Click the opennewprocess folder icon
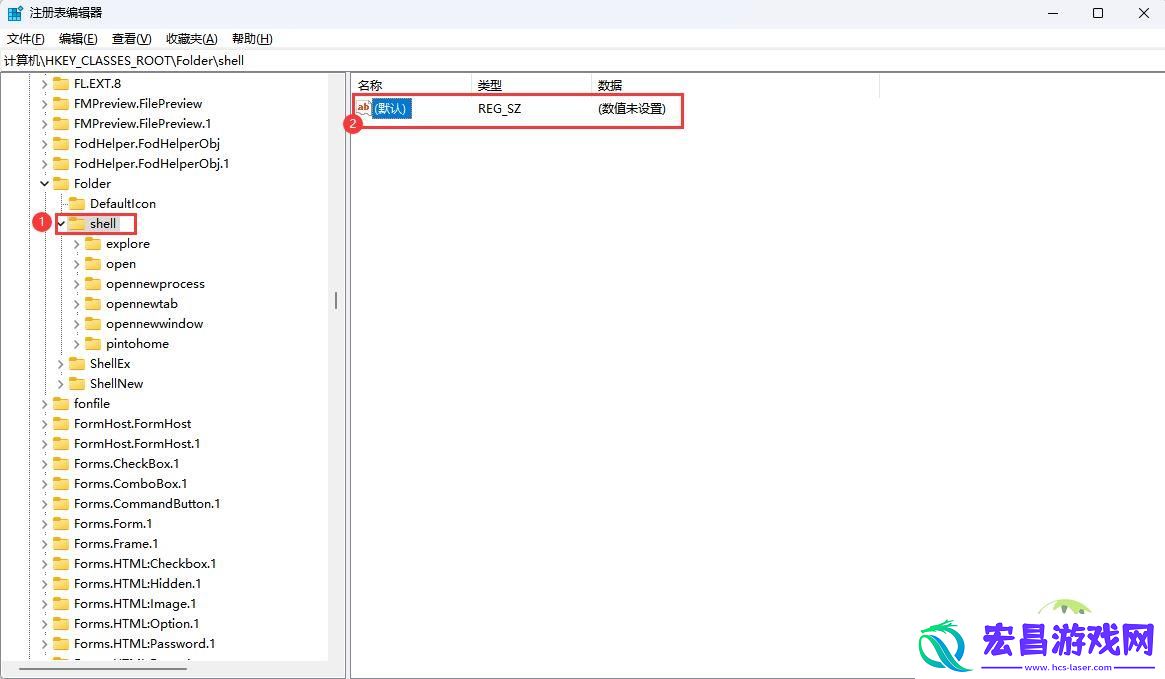 click(93, 284)
